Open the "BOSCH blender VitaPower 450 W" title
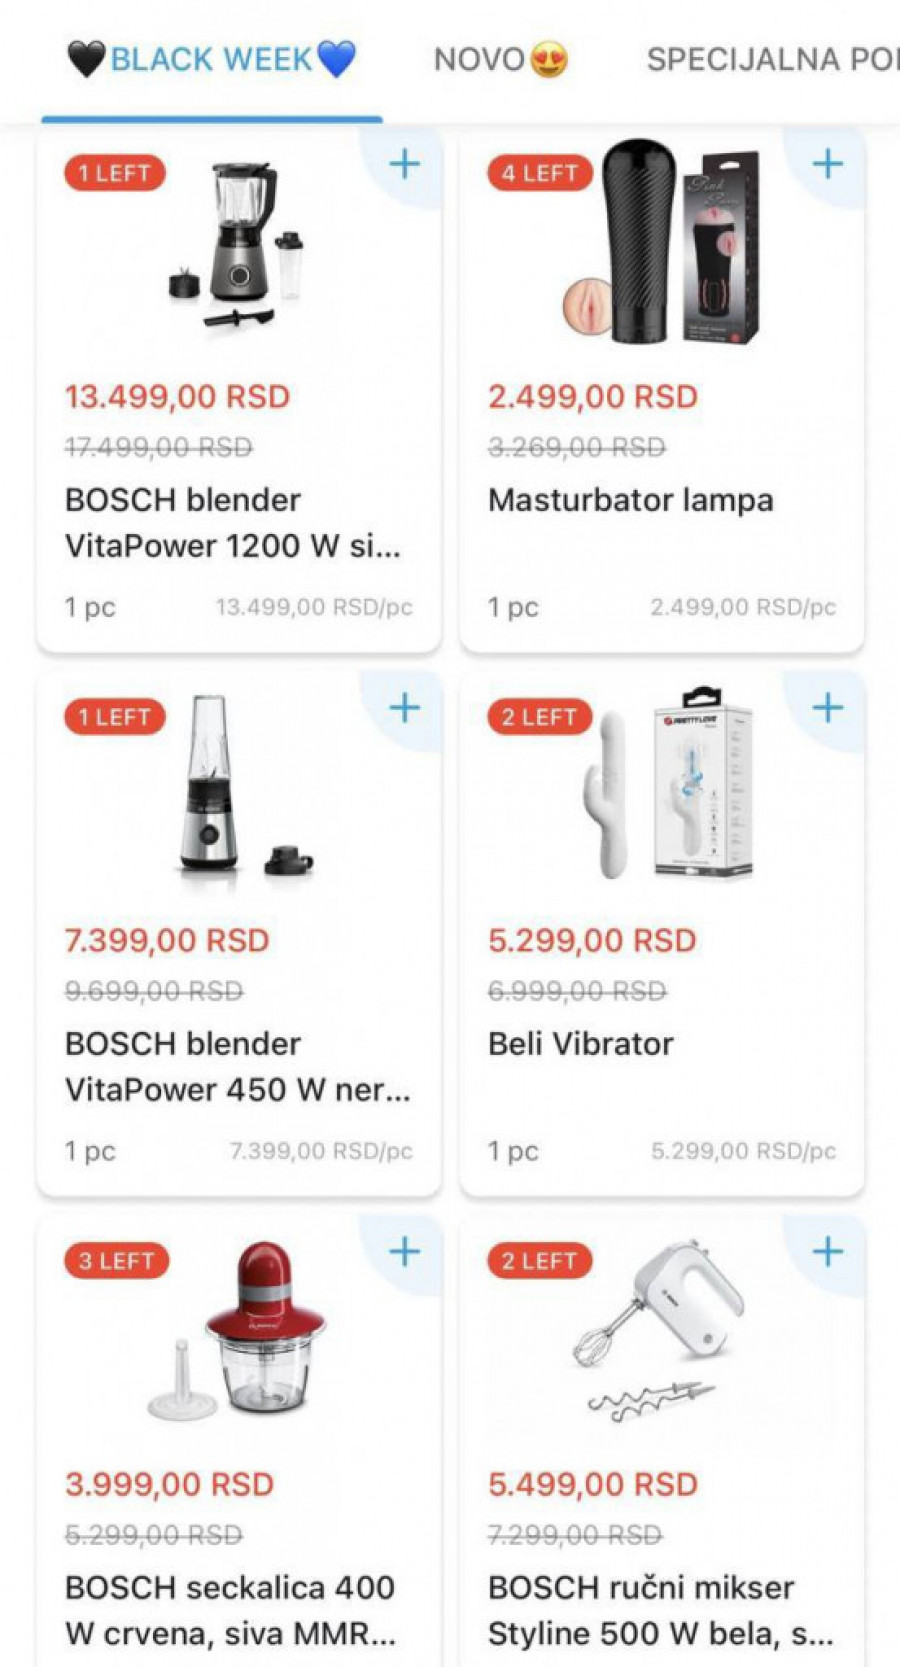Screen dimensions: 900x1667 click(x=237, y=1066)
